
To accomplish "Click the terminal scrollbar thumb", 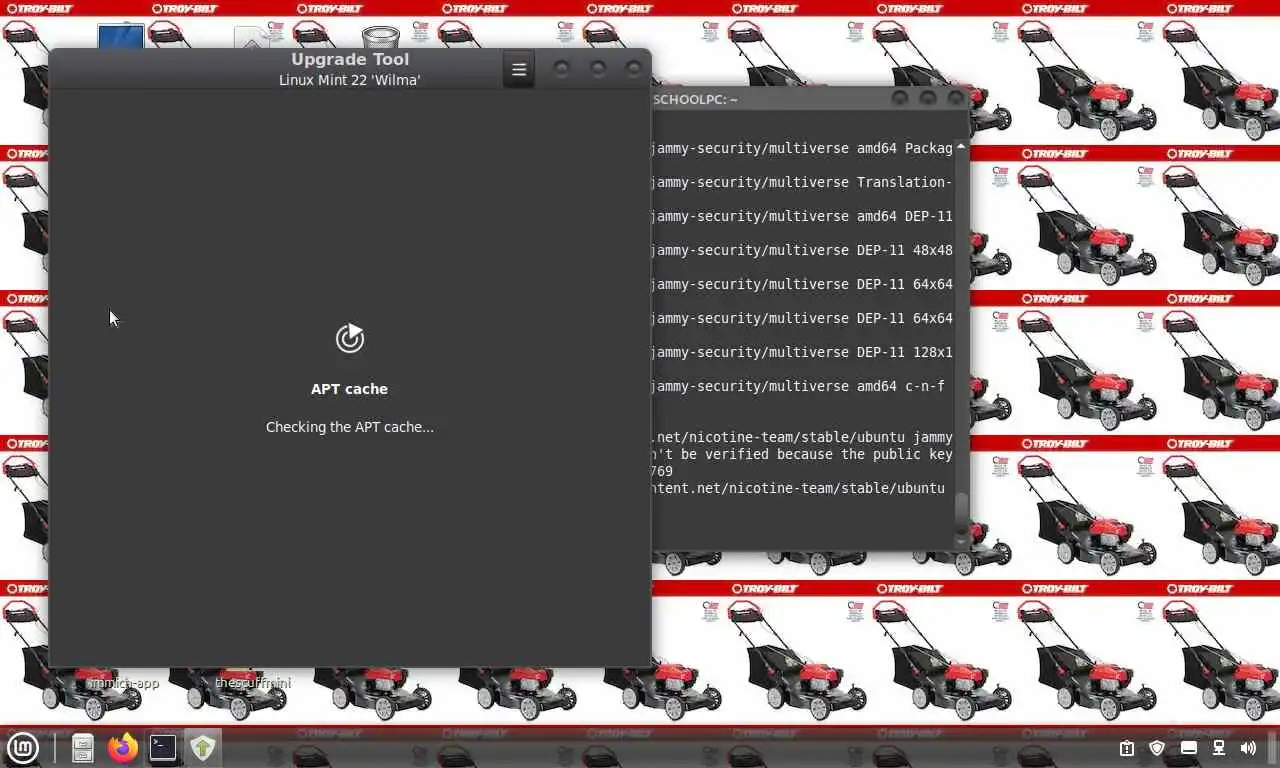I will point(961,512).
